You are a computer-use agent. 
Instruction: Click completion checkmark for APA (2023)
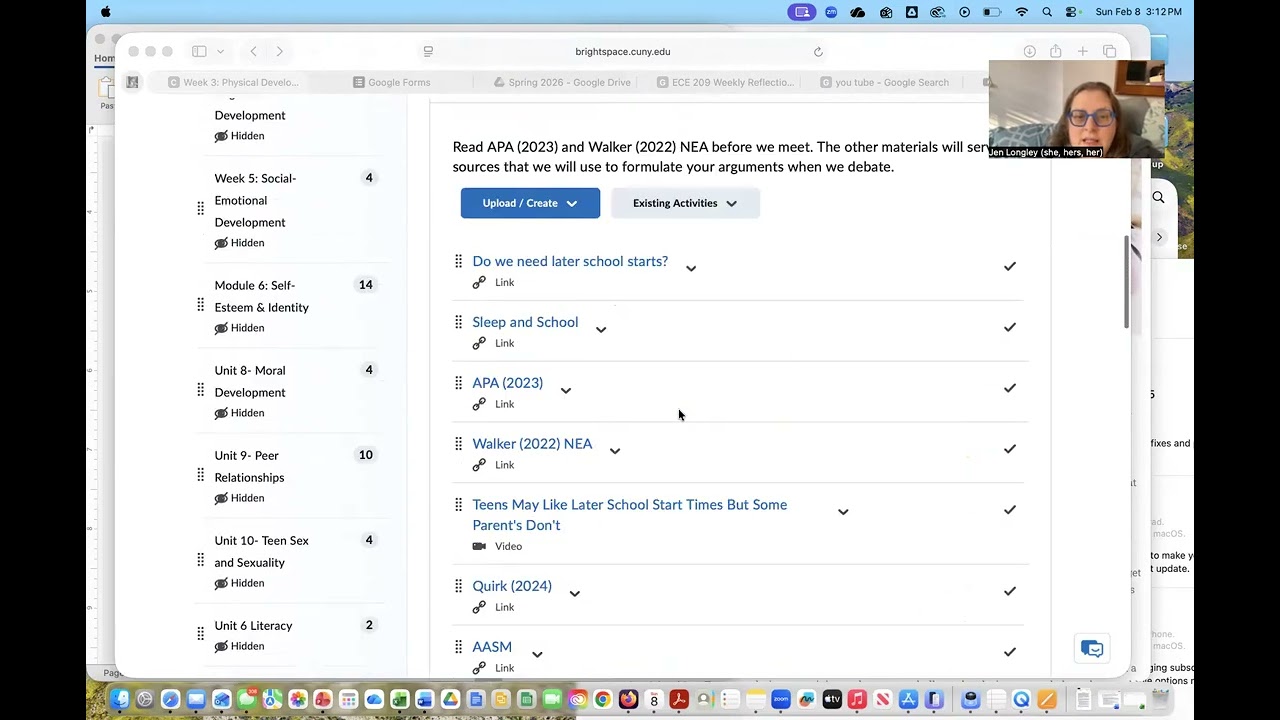click(1010, 388)
